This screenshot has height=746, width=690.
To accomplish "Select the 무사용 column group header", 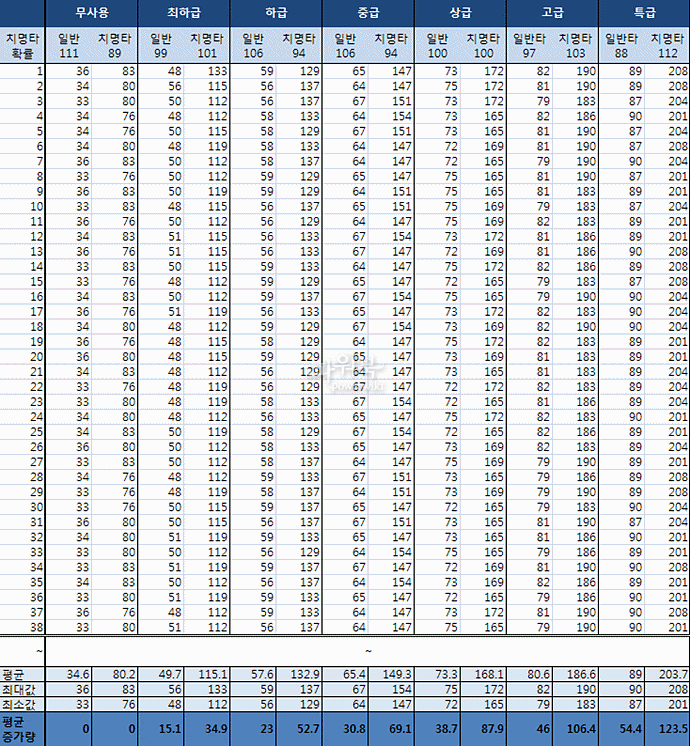I will tap(91, 12).
